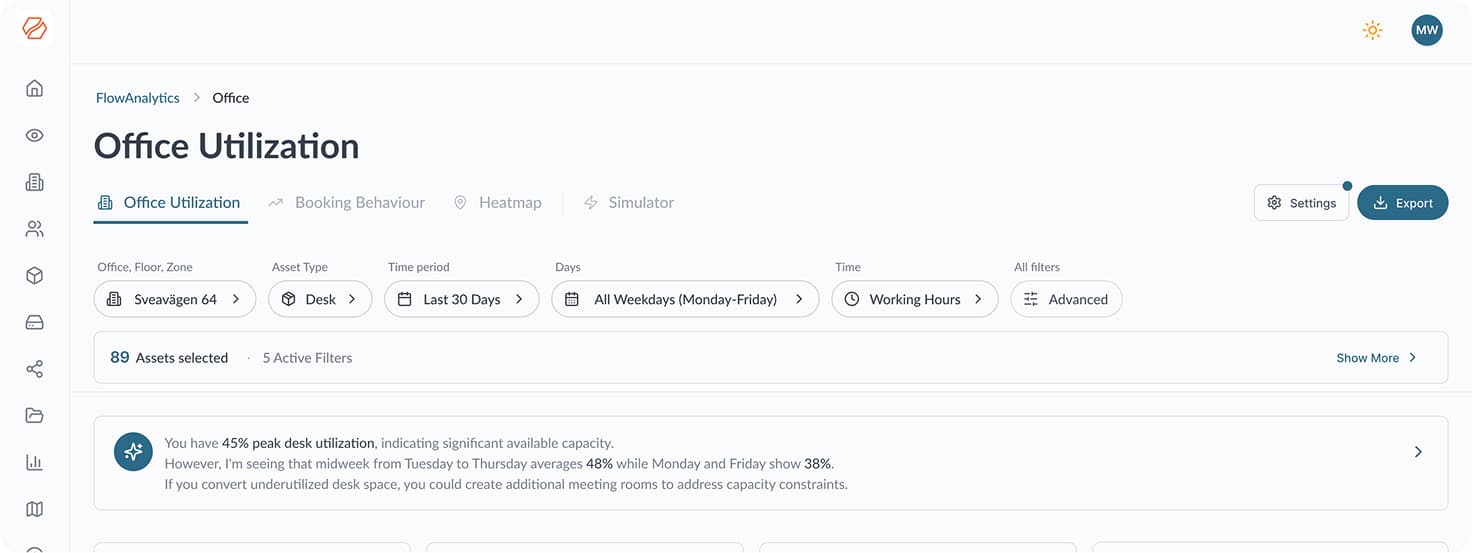The image size is (1472, 553).
Task: Open the map sidebar icon
Action: pos(35,509)
